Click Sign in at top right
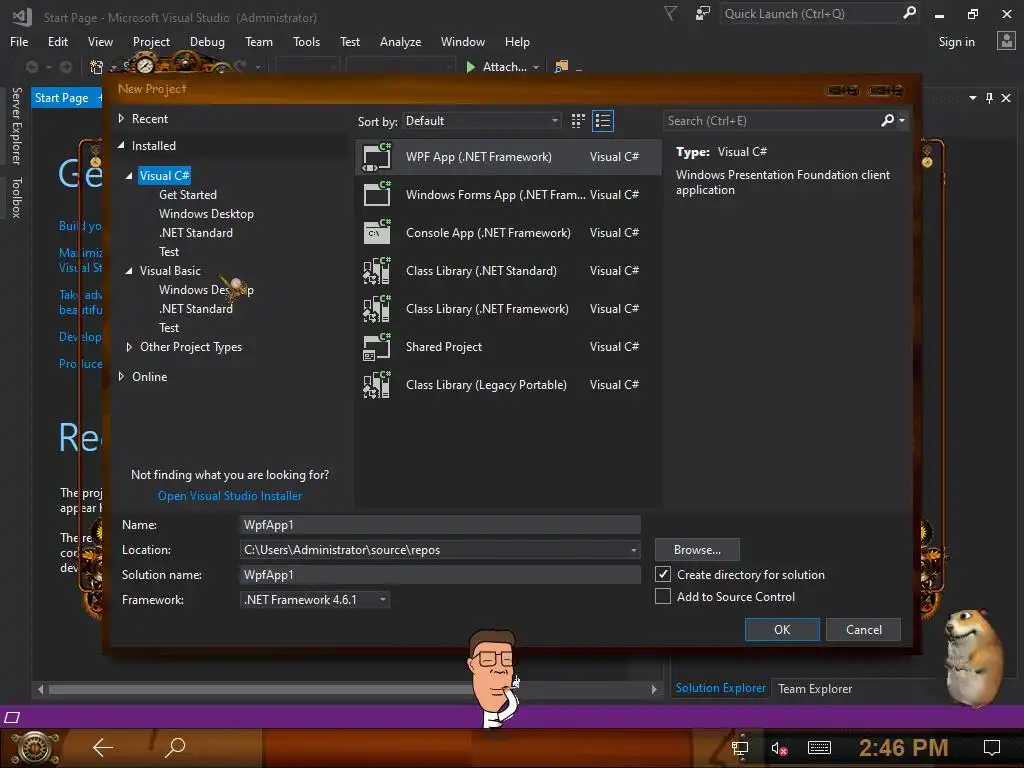The image size is (1024, 768). (x=956, y=42)
